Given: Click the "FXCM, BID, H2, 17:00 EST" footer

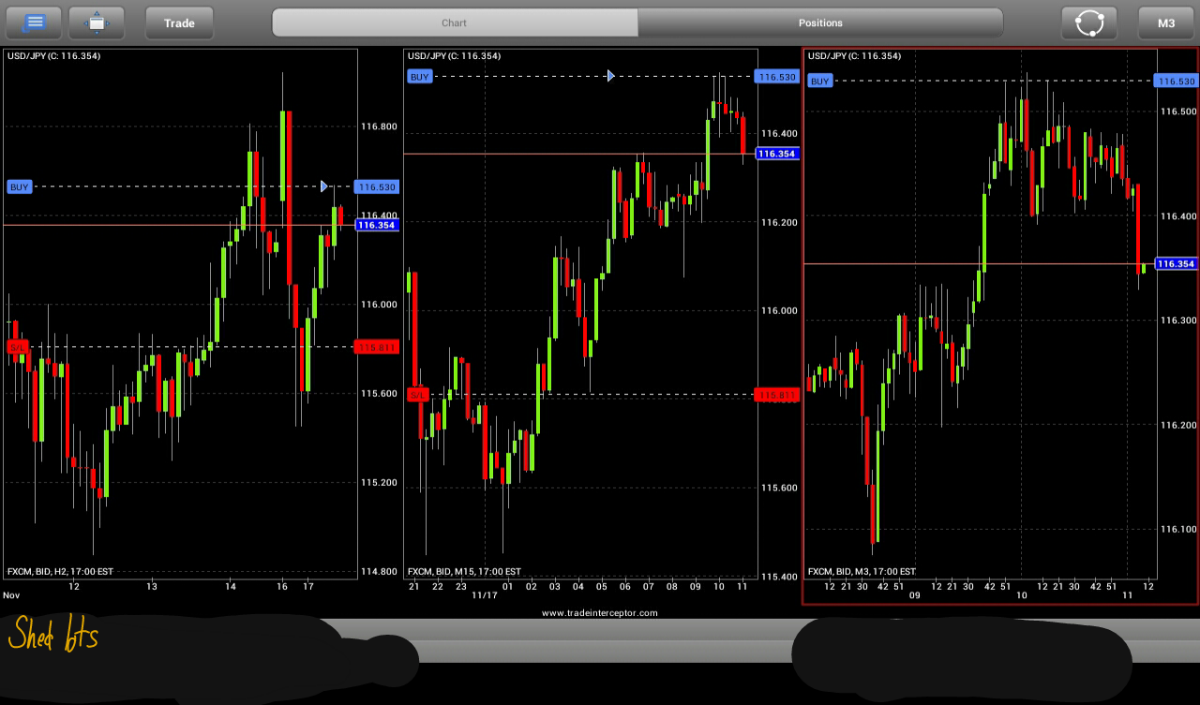Looking at the screenshot, I should pos(60,572).
